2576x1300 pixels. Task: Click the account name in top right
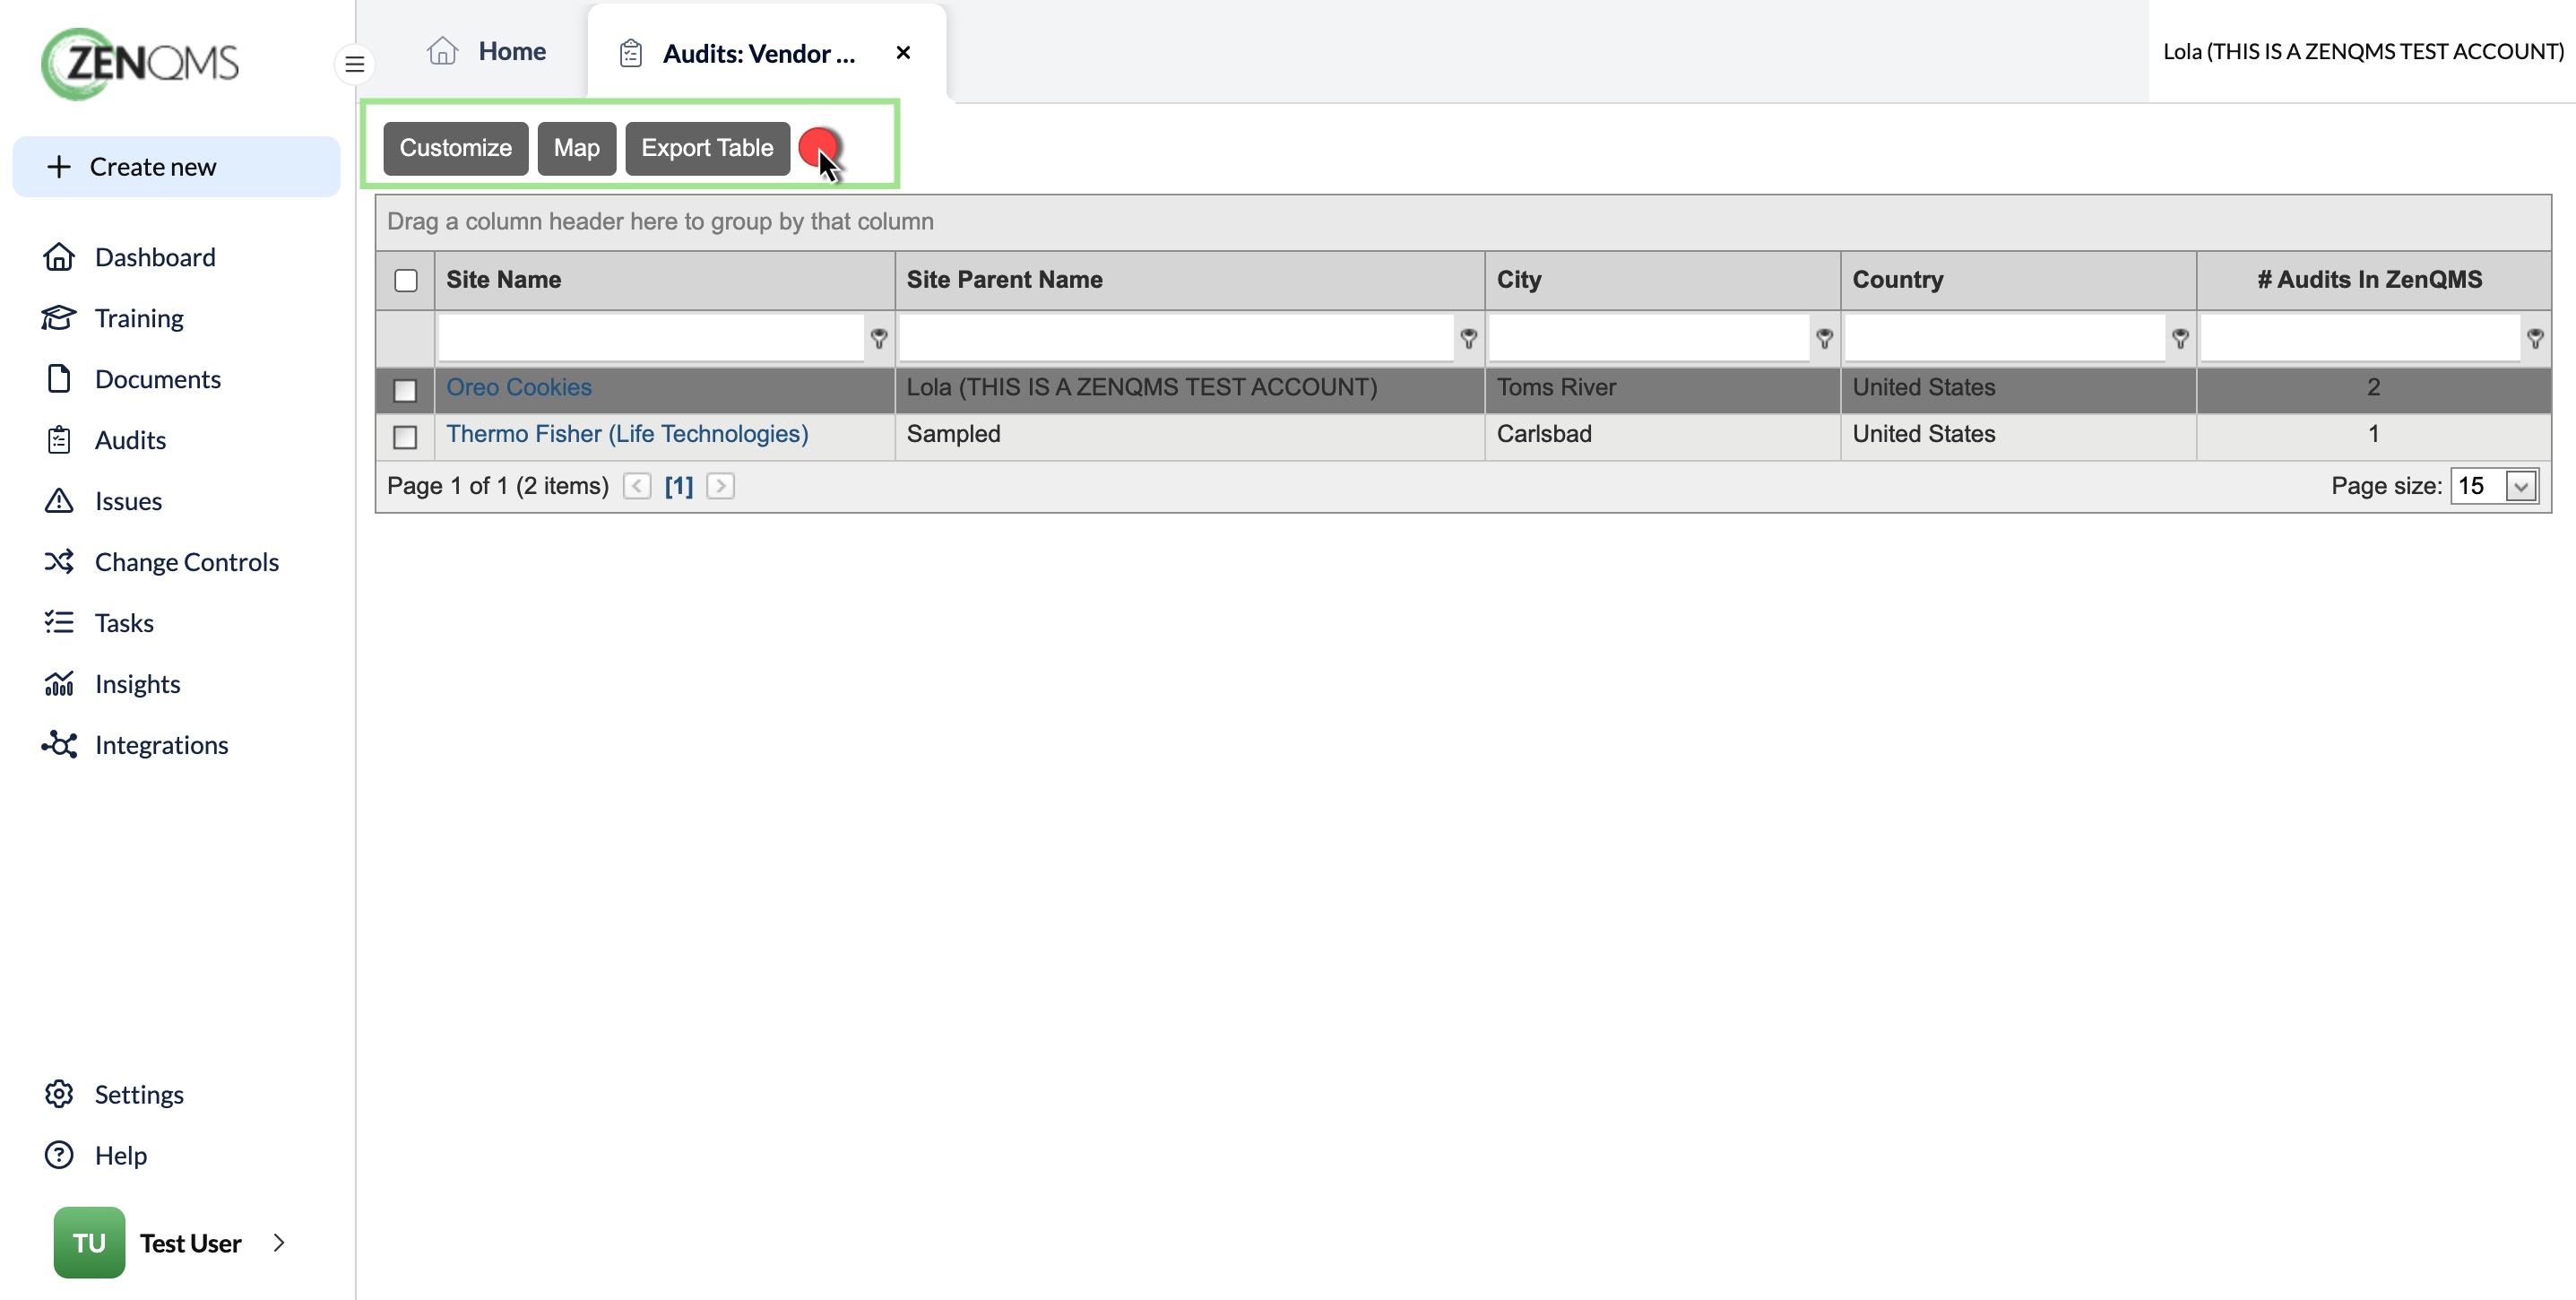pos(2363,52)
